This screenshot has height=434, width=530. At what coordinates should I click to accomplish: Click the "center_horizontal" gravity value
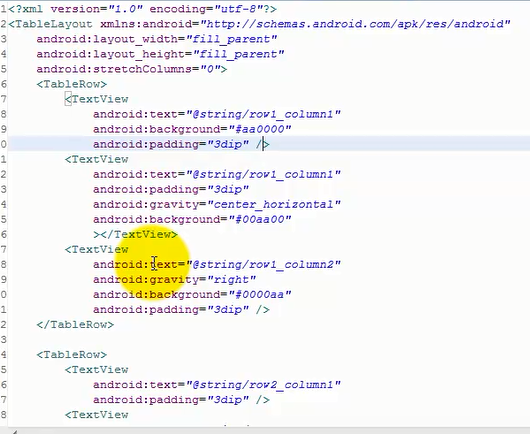coord(274,204)
